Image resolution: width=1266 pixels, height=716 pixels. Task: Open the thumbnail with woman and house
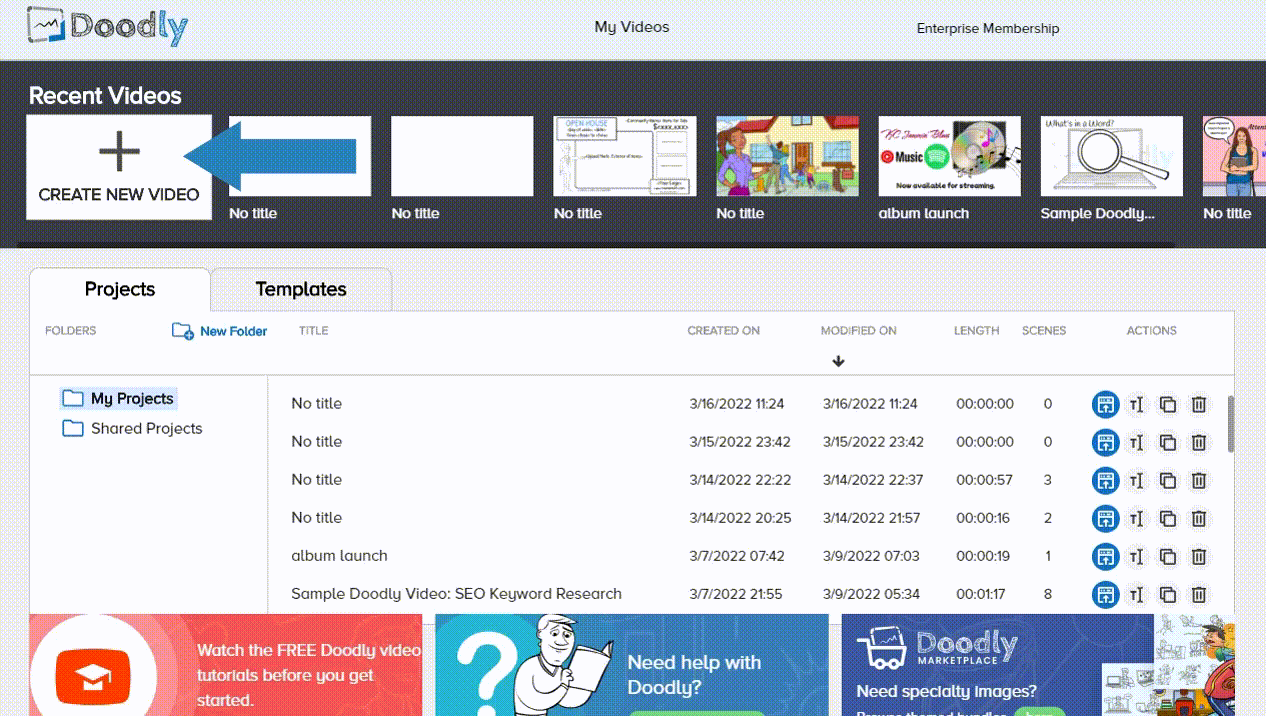click(787, 156)
